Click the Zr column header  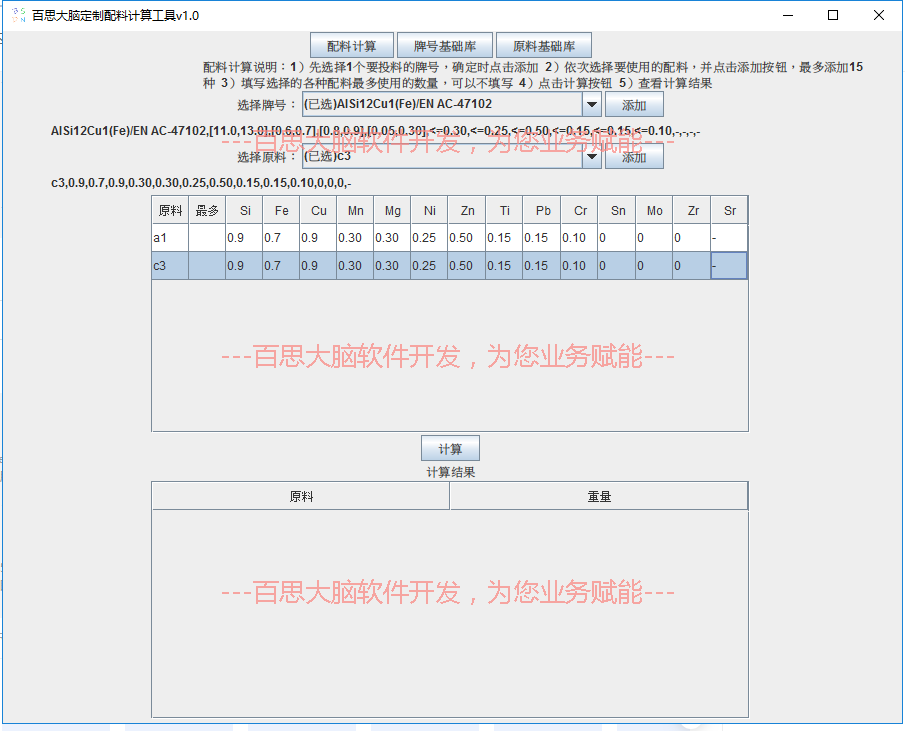click(691, 210)
